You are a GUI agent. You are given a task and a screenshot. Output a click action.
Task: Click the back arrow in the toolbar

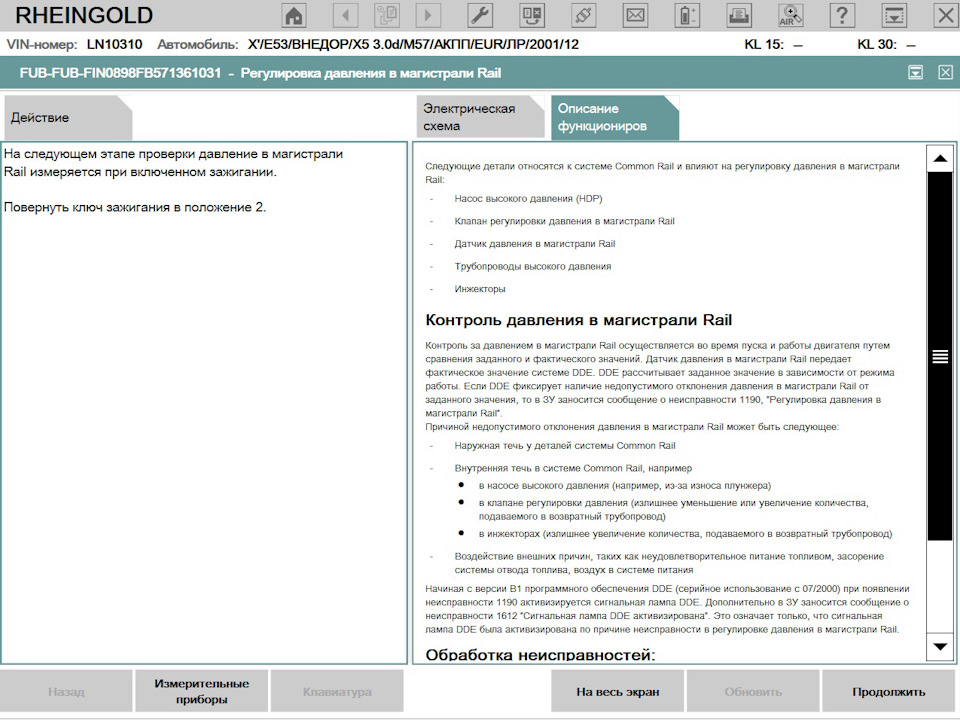click(x=345, y=15)
